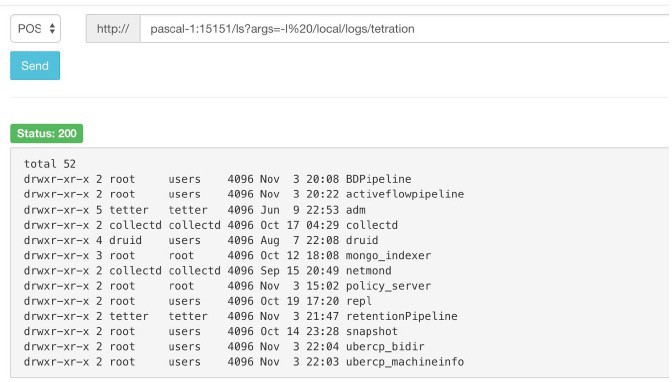Screen dimensions: 672x382
Task: Focus the URL field containing pascal-1:15151
Action: point(405,29)
